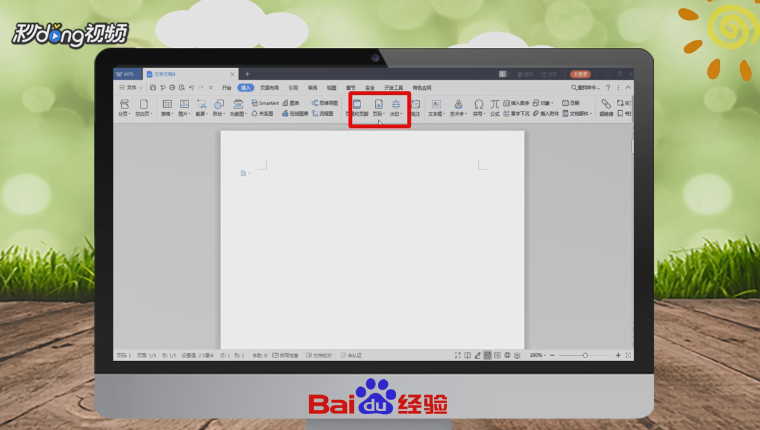Collapse the ribbon with the chevron arrow
Viewport: 760px width, 430px height.
[x=628, y=88]
